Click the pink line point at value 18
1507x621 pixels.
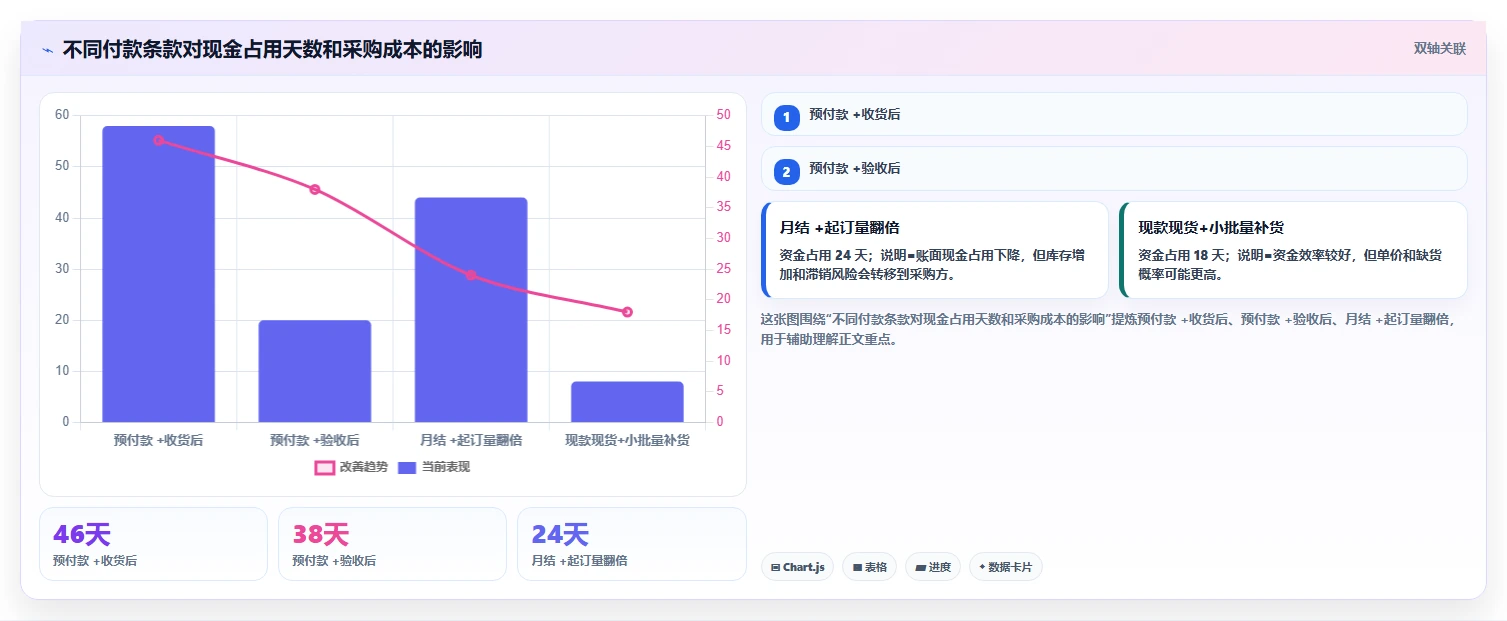click(x=627, y=312)
